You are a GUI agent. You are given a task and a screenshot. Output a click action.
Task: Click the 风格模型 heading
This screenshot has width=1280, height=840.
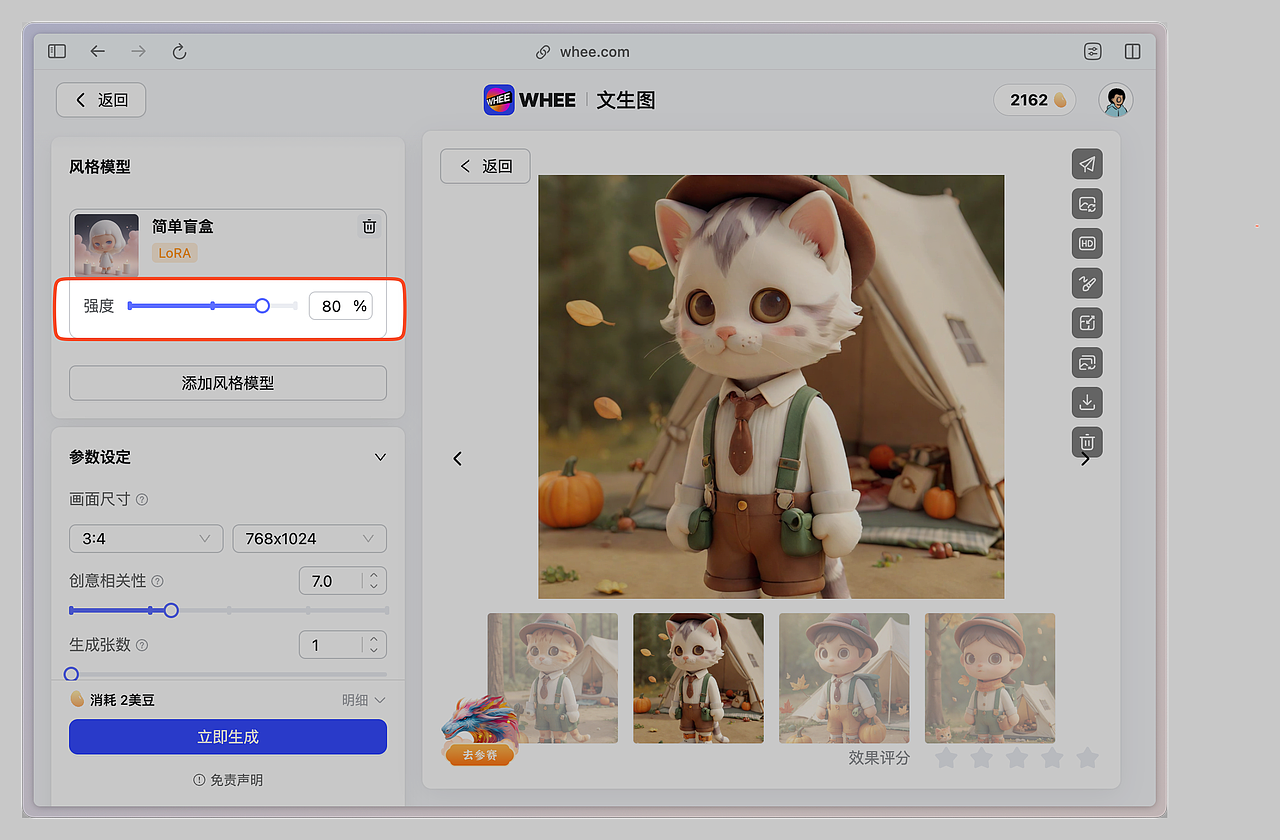(x=100, y=167)
